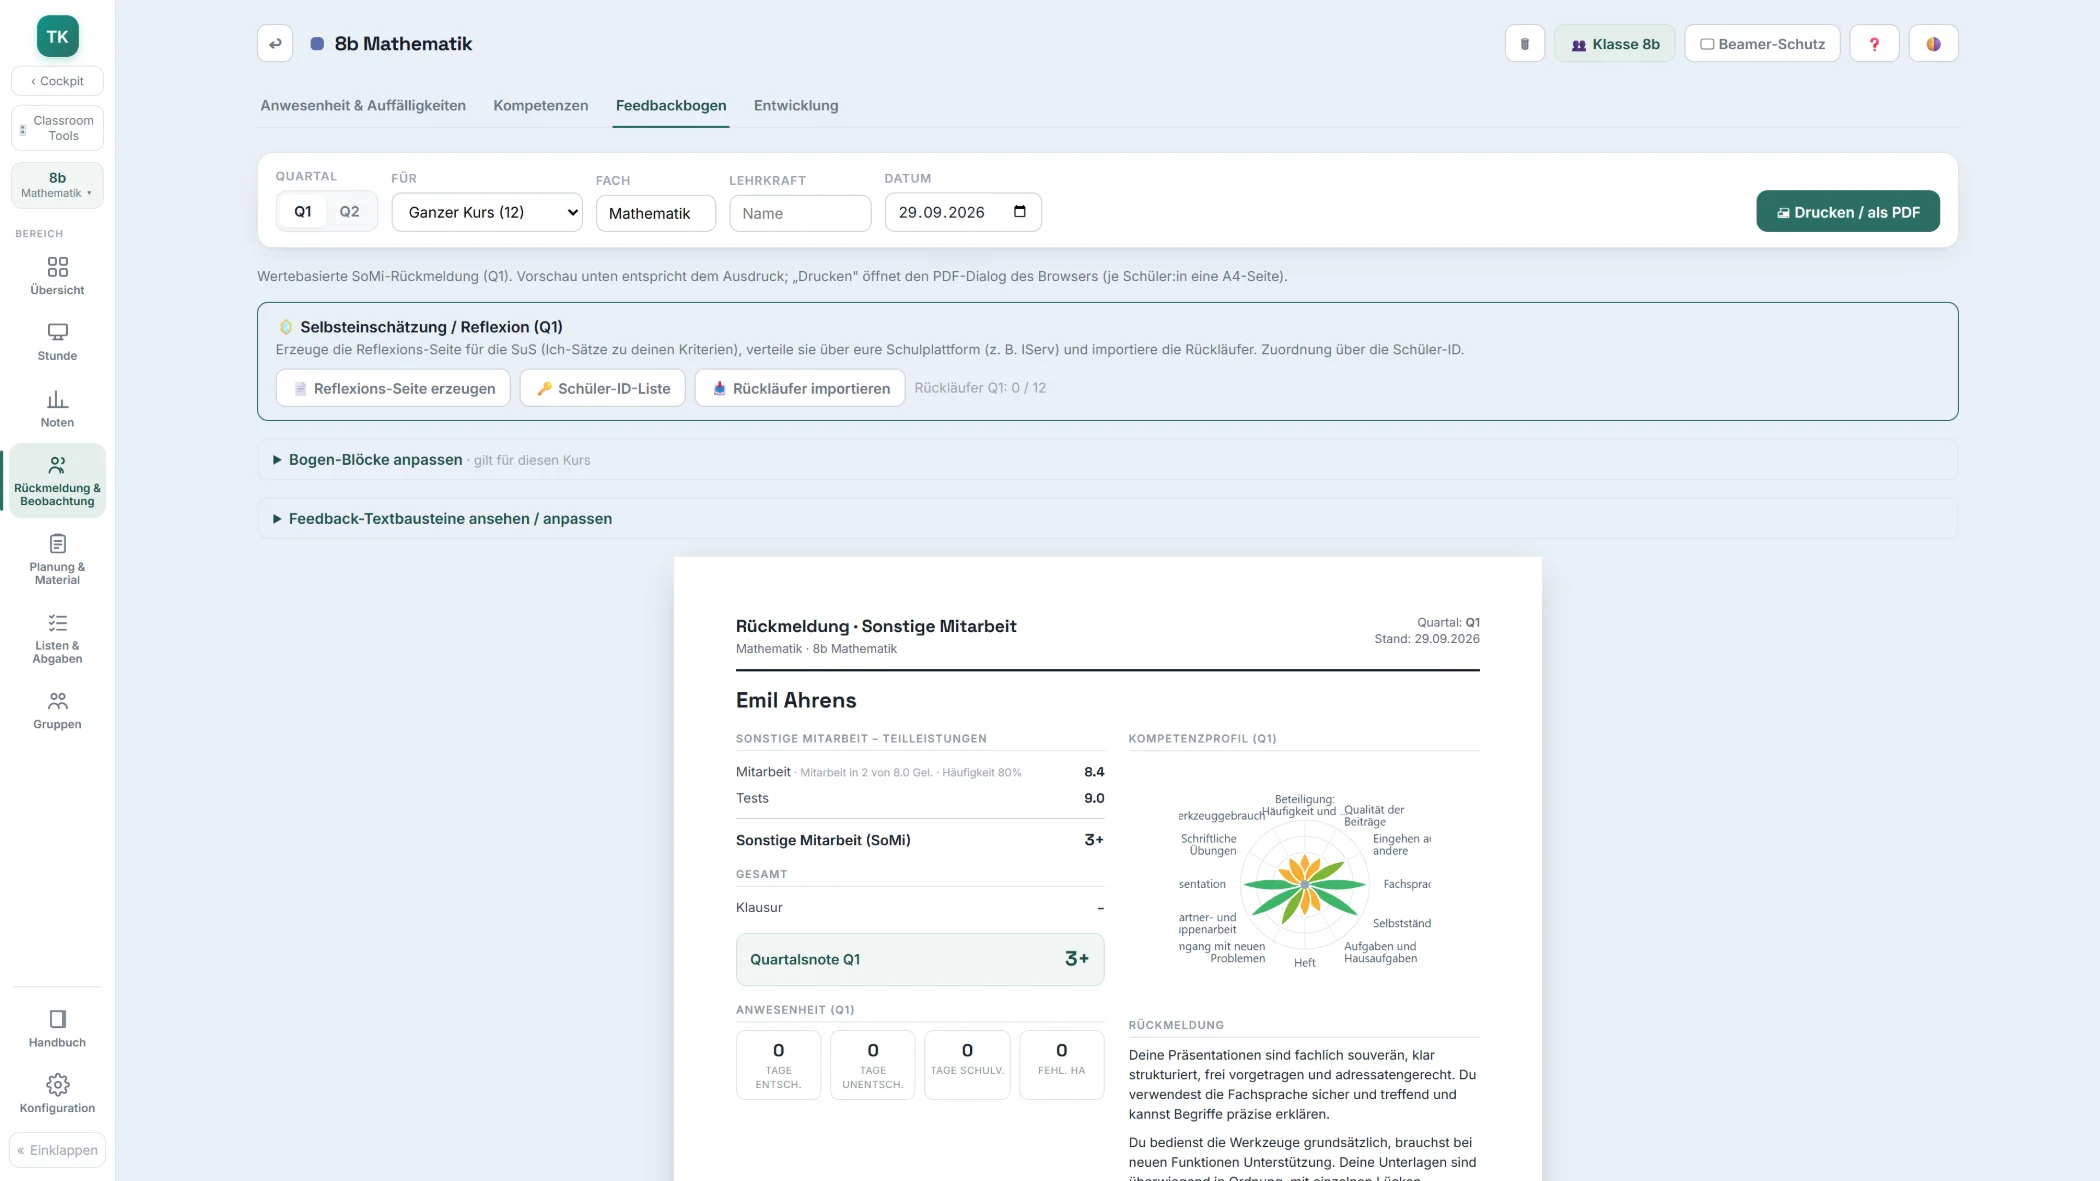Switch to Anwesenheit & Auffälligkeiten tab
Screen dimensions: 2100x1181
363,106
